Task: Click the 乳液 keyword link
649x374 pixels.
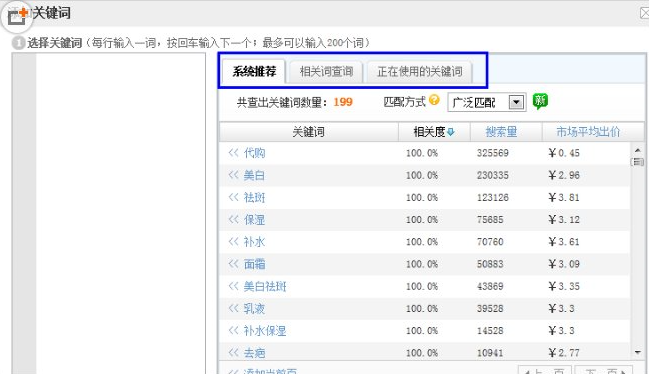Action: click(x=254, y=309)
